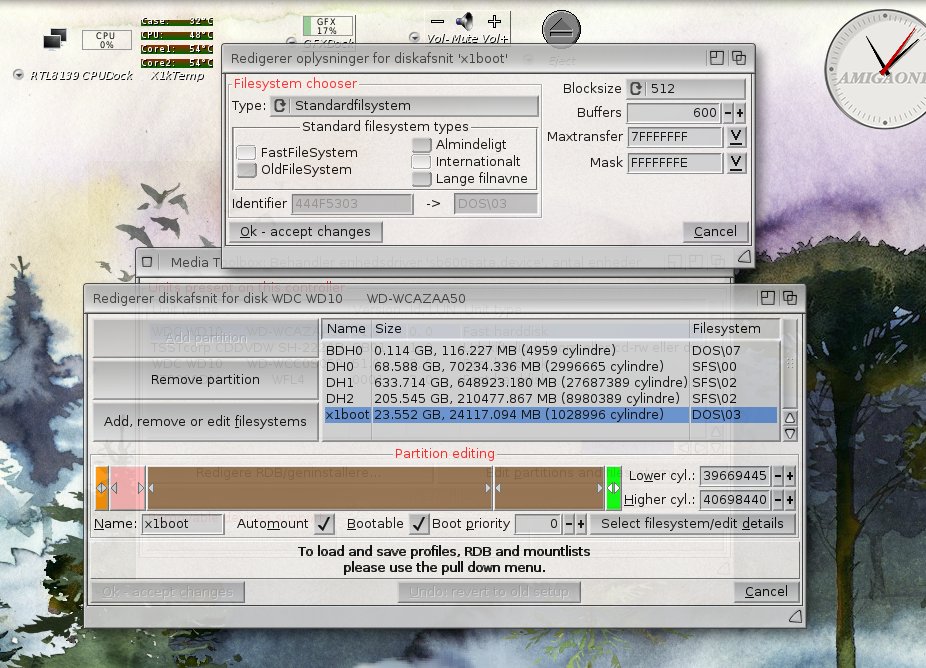Viewport: 926px width, 668px height.
Task: Click the Eject dock icon
Action: click(x=561, y=30)
